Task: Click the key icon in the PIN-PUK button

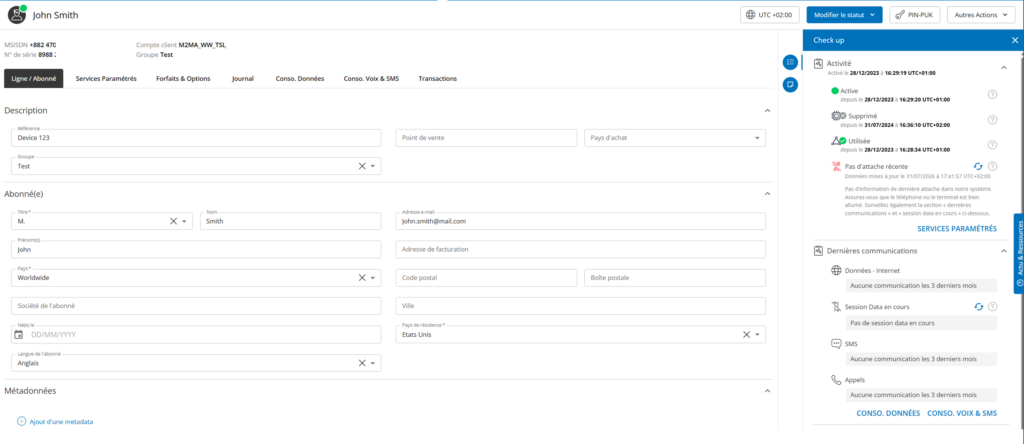Action: coord(899,14)
